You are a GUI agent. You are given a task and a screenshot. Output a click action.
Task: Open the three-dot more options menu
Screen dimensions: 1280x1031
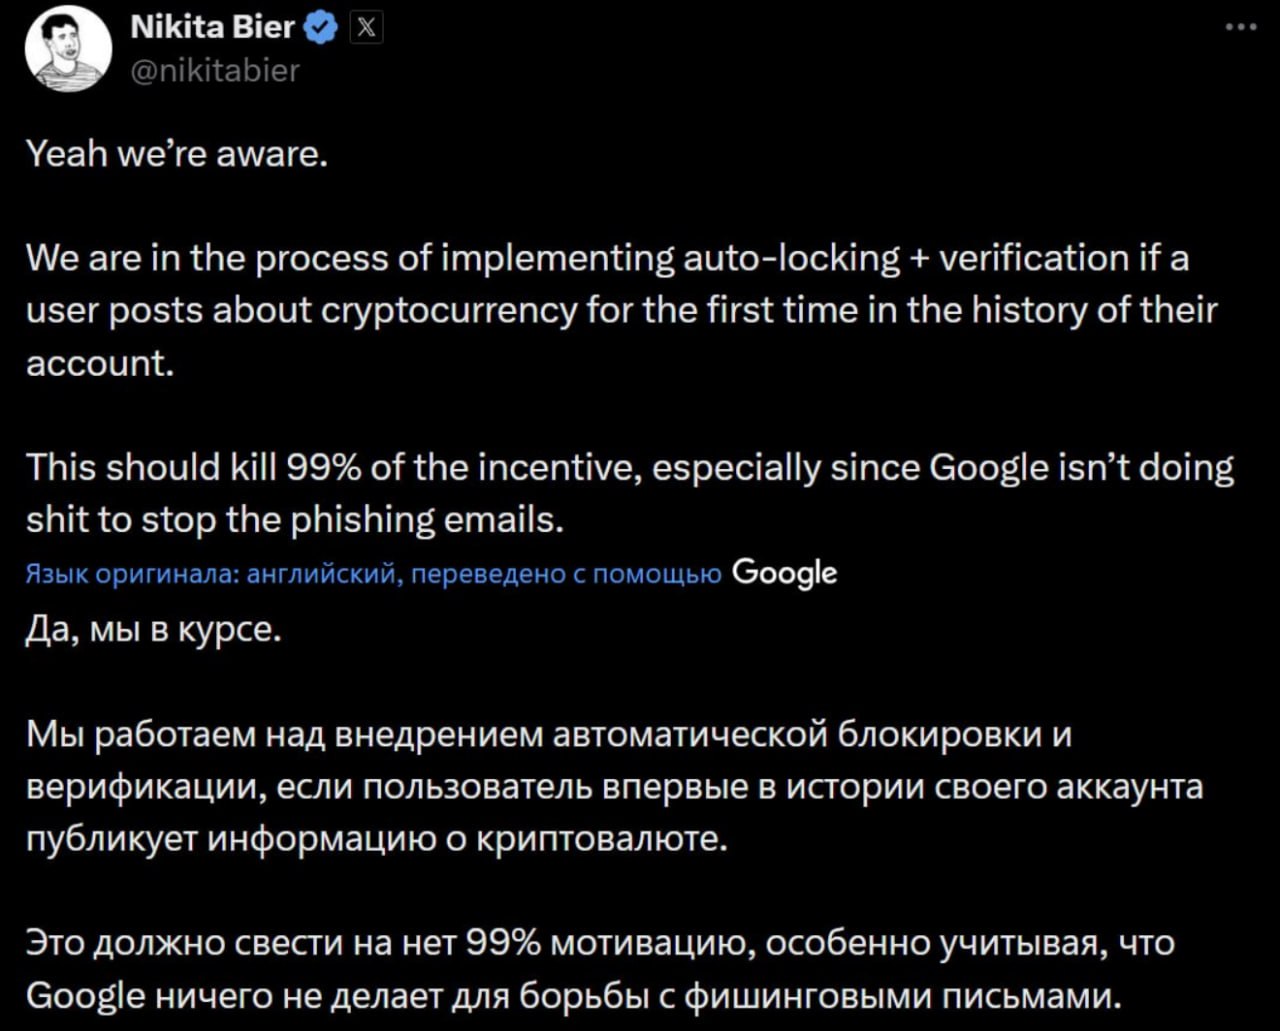[x=1240, y=28]
